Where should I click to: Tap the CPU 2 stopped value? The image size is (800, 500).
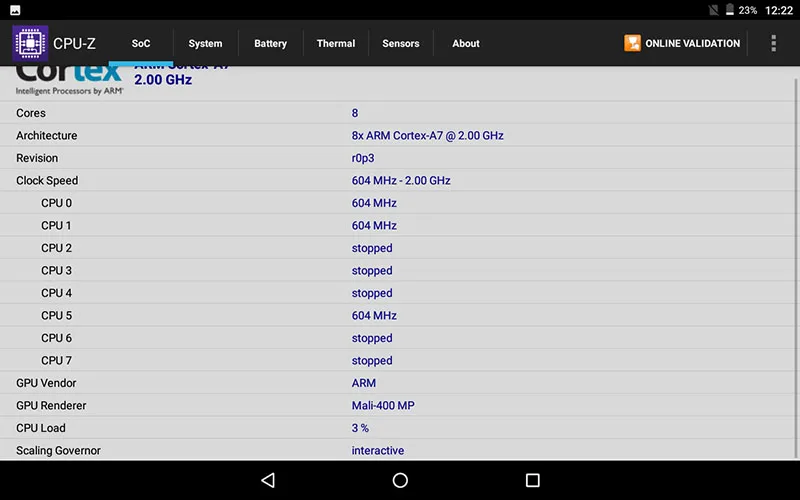(x=371, y=248)
